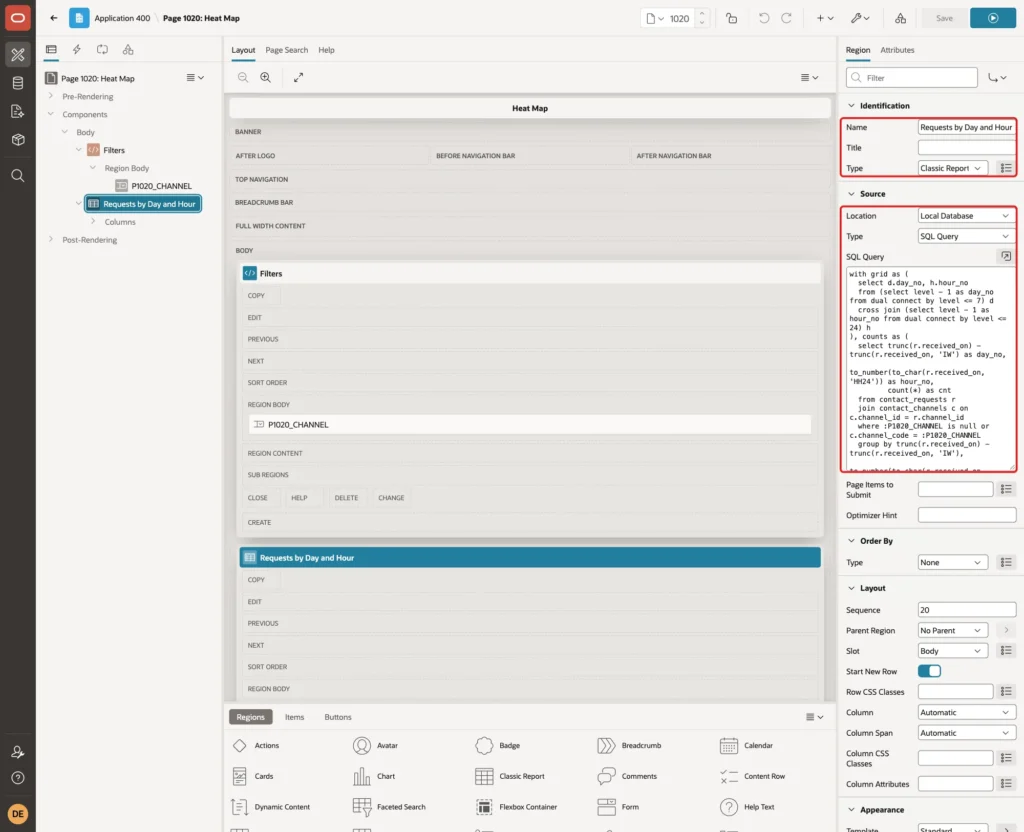
Task: Go back with the left arrow
Action: pos(54,18)
